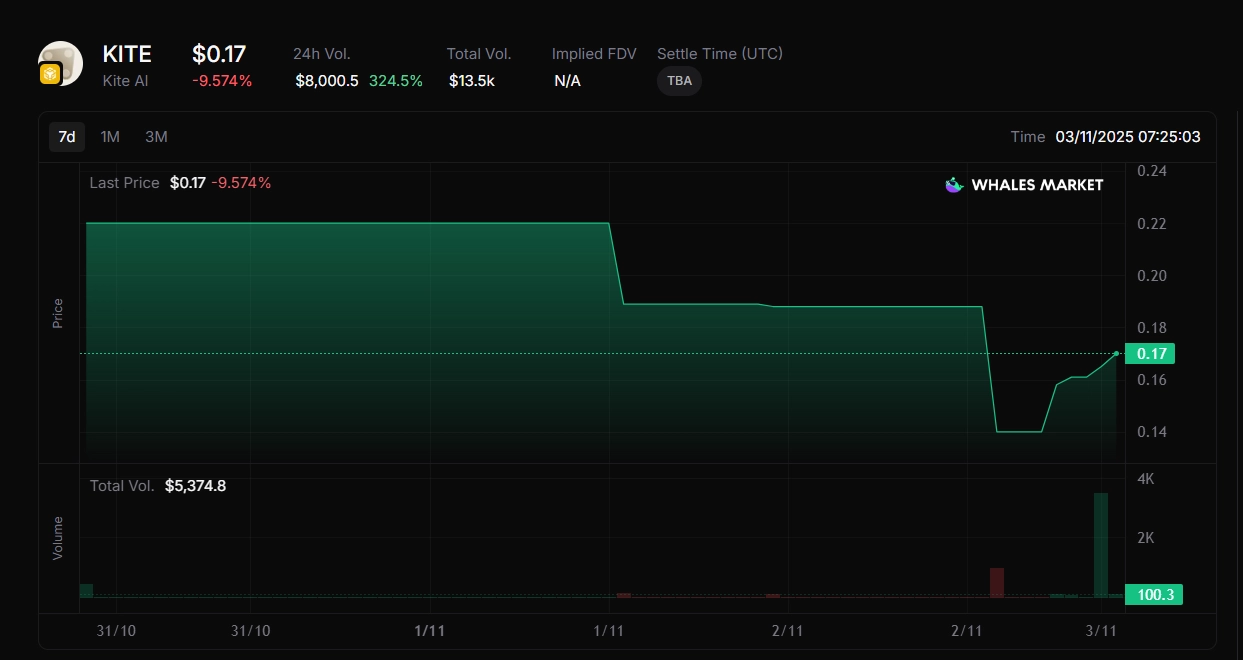Screen dimensions: 1243x660
Task: Click the green dot ending the price line
Action: (1116, 354)
